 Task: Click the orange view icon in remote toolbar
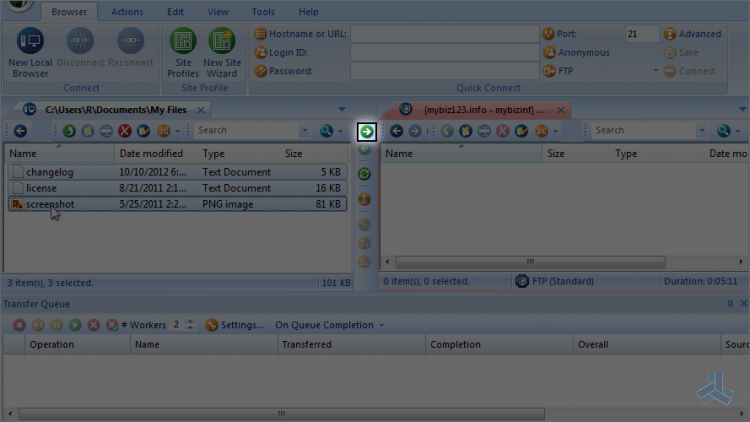pos(541,131)
